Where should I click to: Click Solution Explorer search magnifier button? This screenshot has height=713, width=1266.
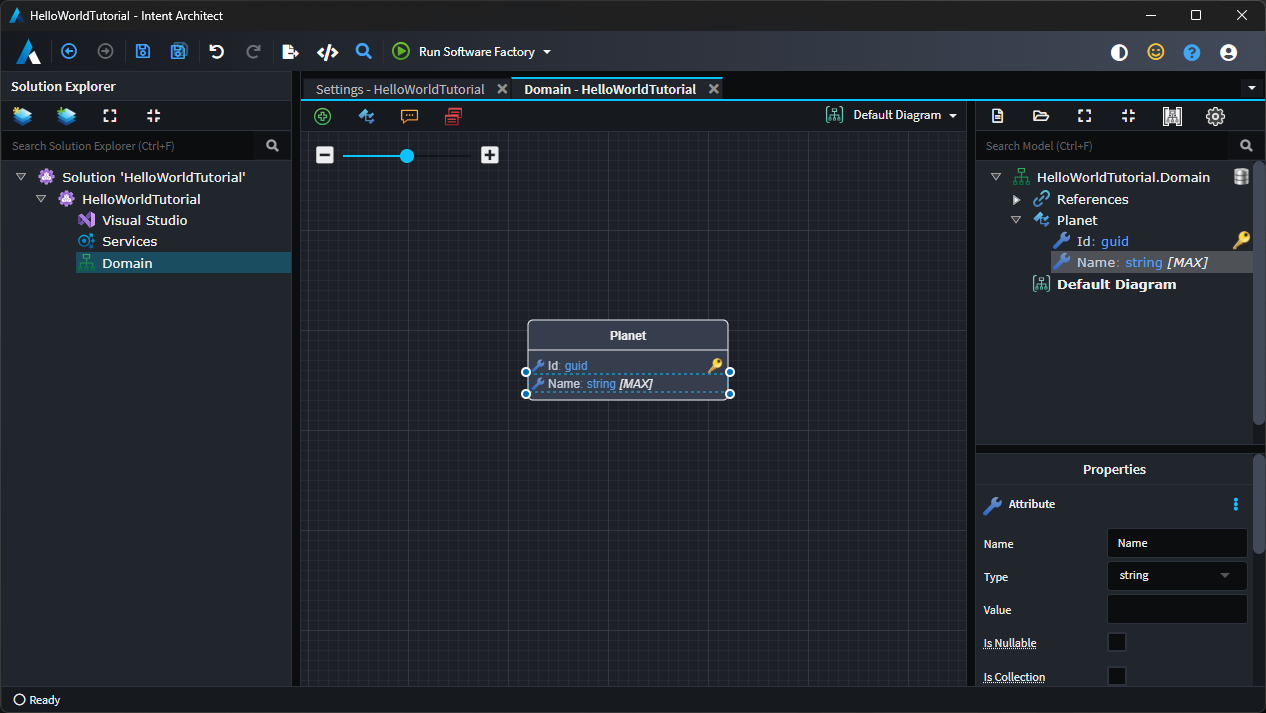pos(272,145)
